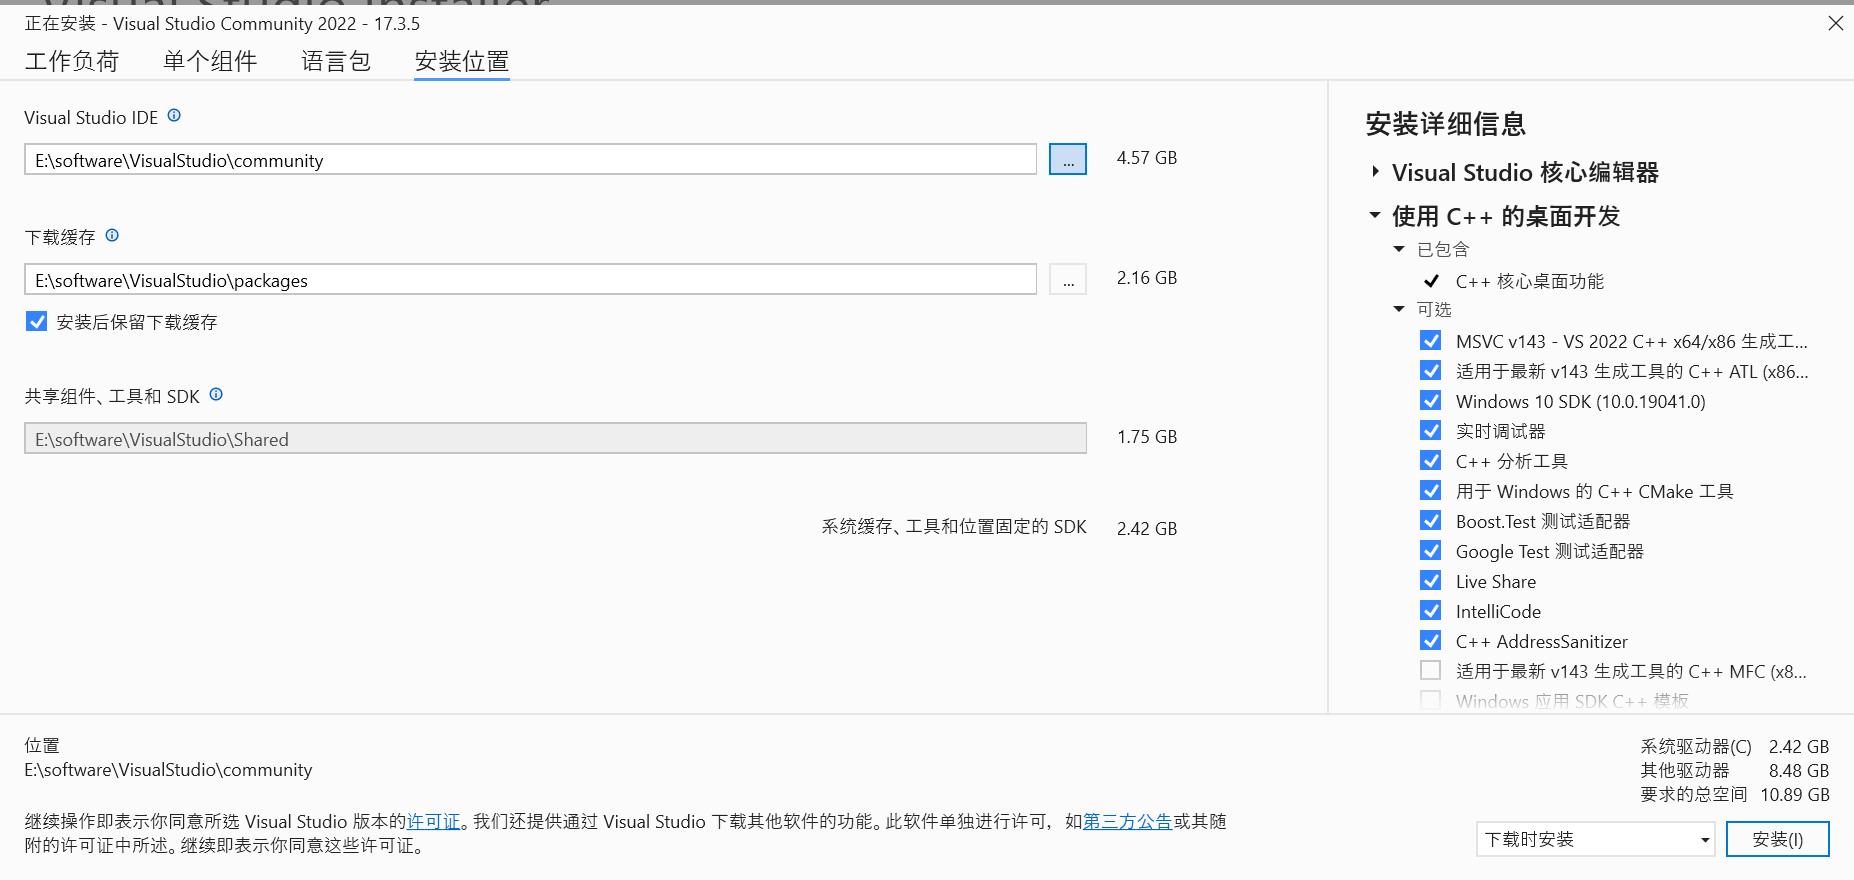Open the 下载时安装 dropdown

(1596, 839)
